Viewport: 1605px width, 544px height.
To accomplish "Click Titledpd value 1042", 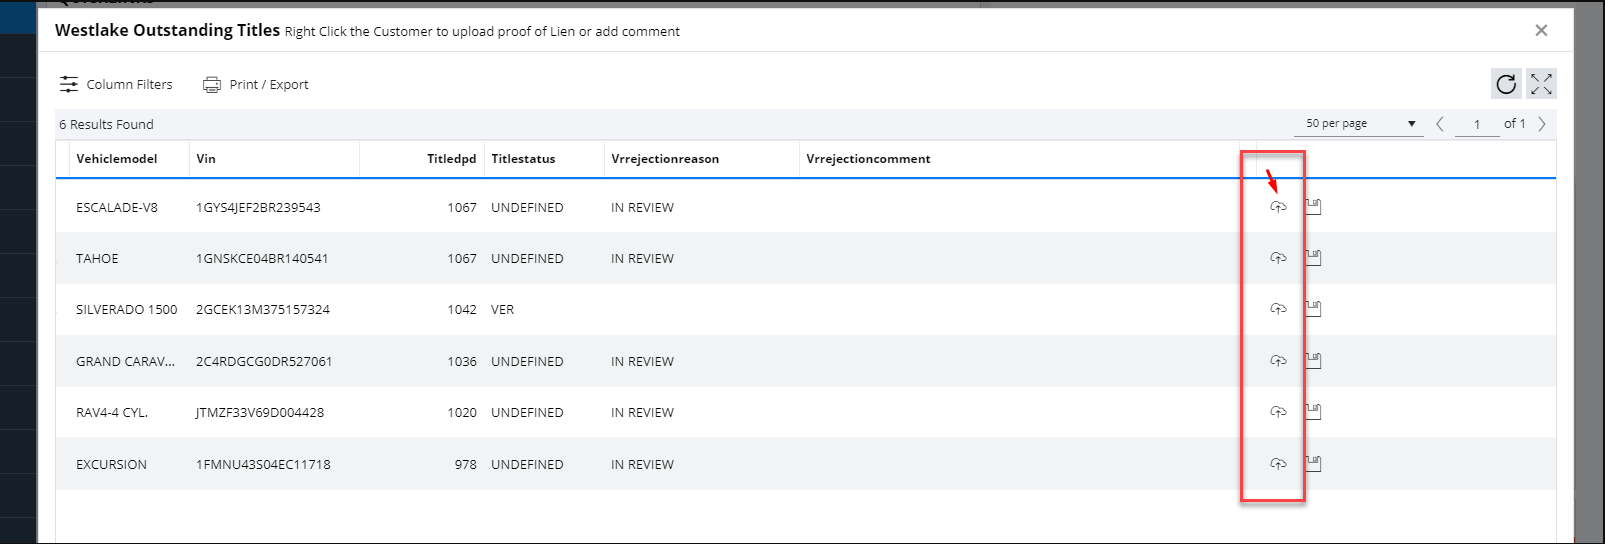I will pyautogui.click(x=462, y=310).
